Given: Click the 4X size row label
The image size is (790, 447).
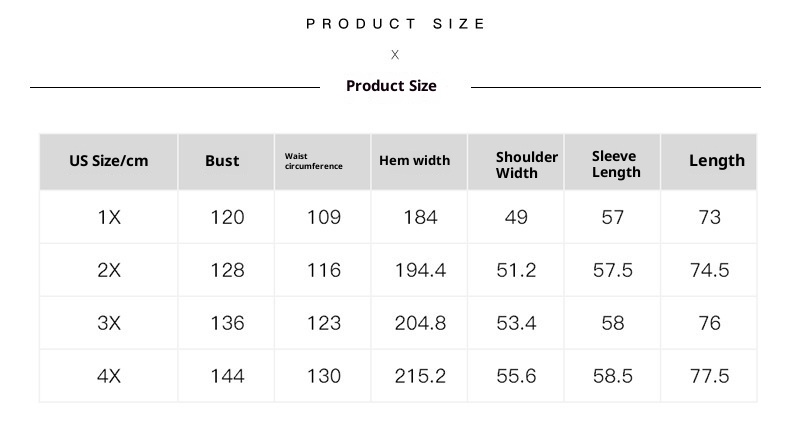Looking at the screenshot, I should 109,376.
